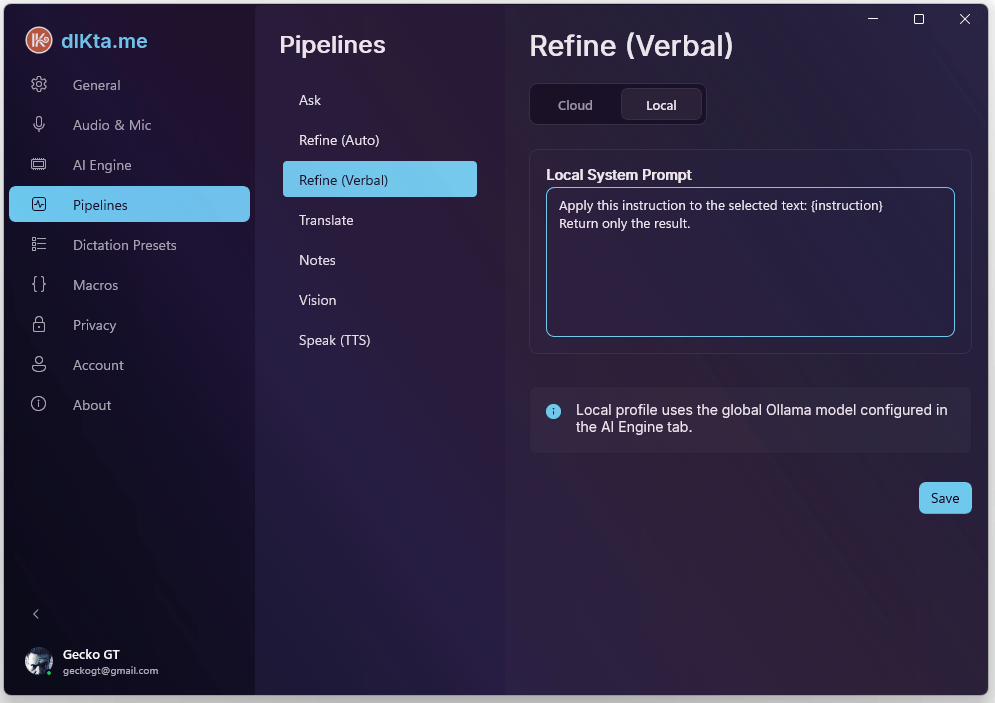Open the AI Engine settings icon
The width and height of the screenshot is (995, 703).
[x=38, y=164]
